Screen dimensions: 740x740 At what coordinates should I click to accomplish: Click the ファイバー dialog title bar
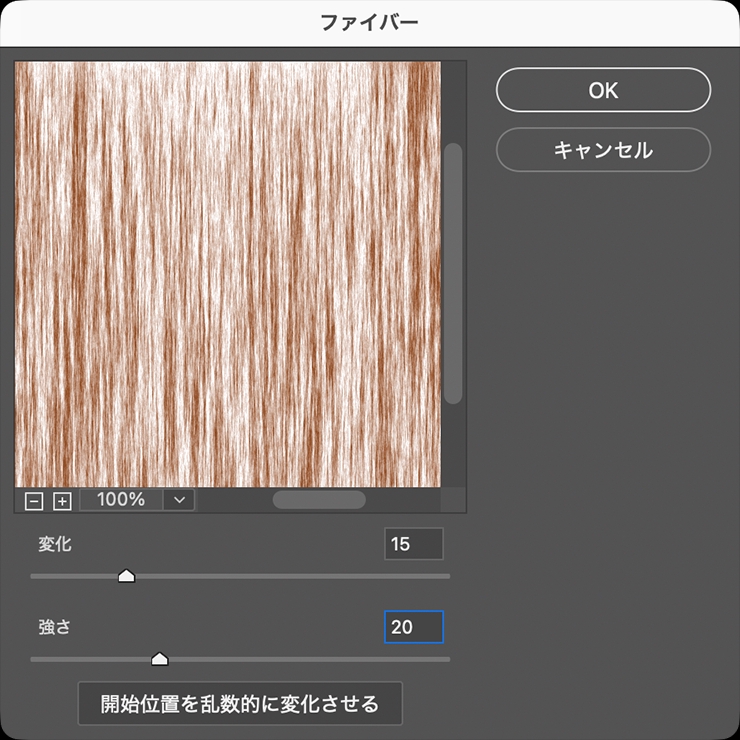click(369, 22)
